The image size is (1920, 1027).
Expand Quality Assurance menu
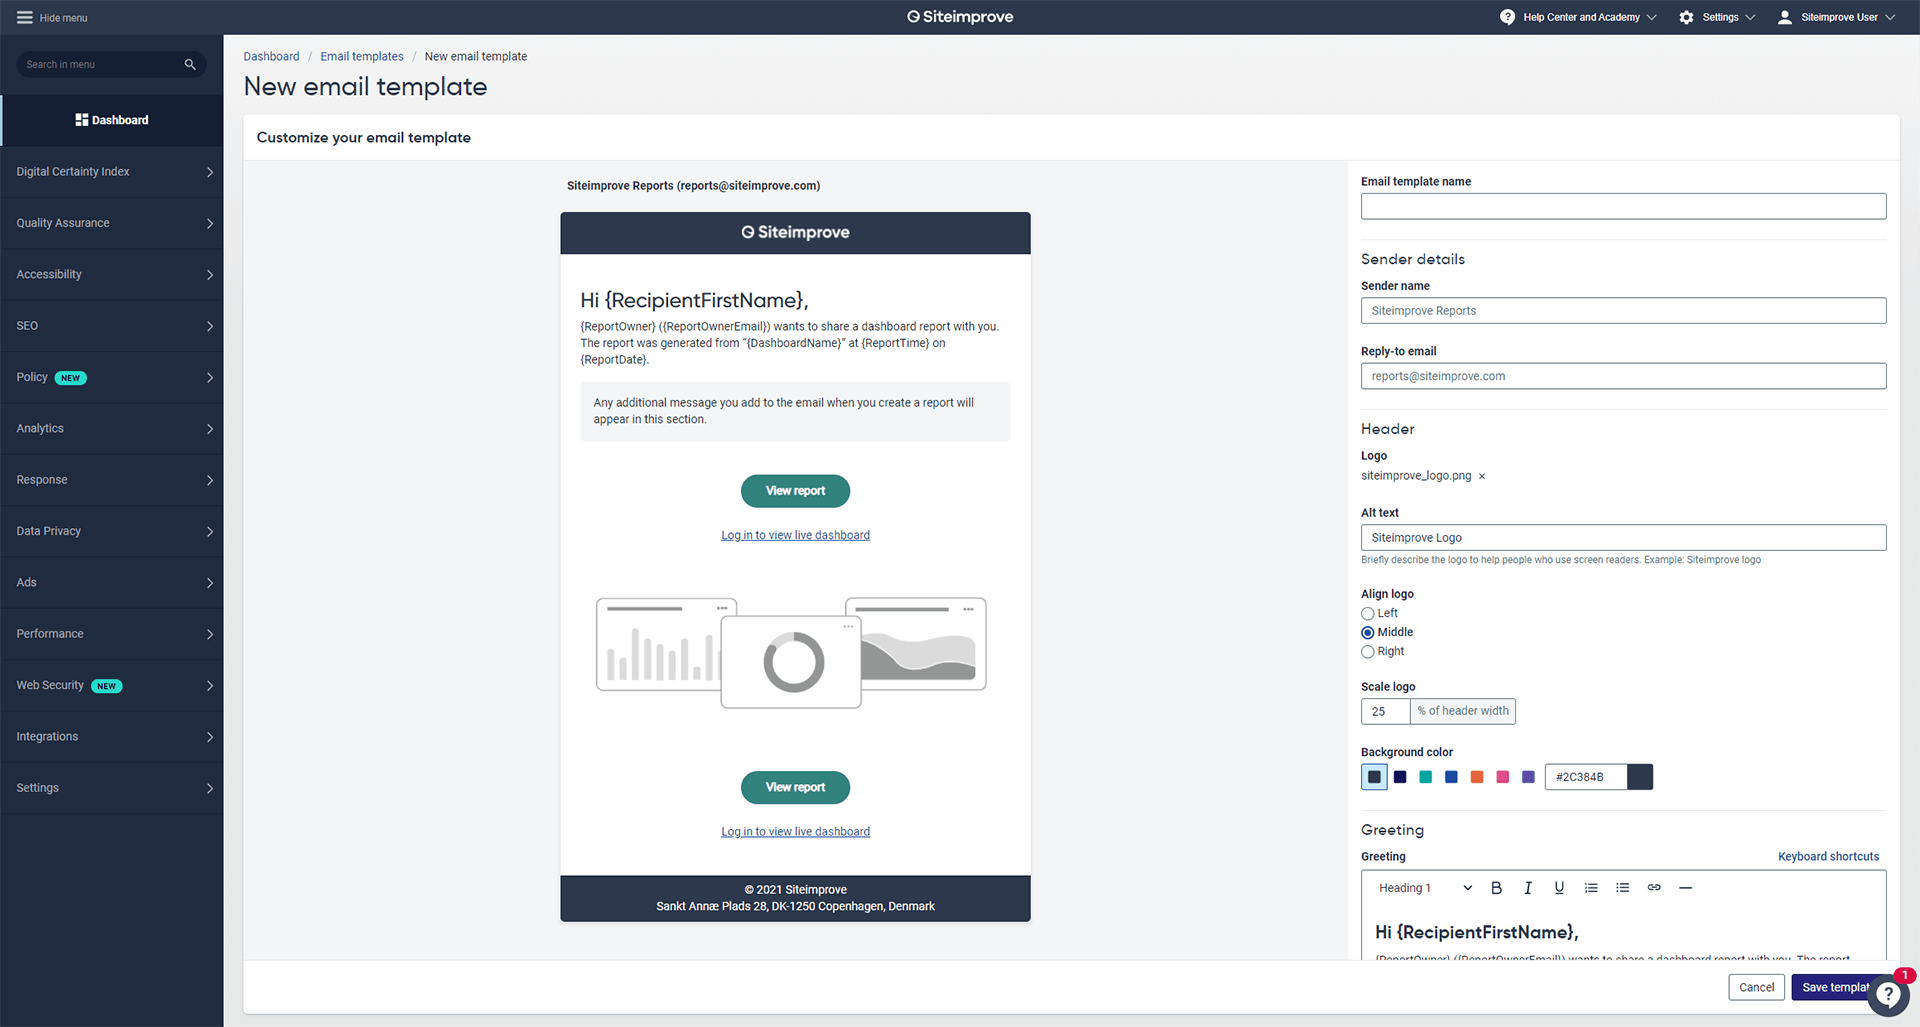click(x=112, y=223)
